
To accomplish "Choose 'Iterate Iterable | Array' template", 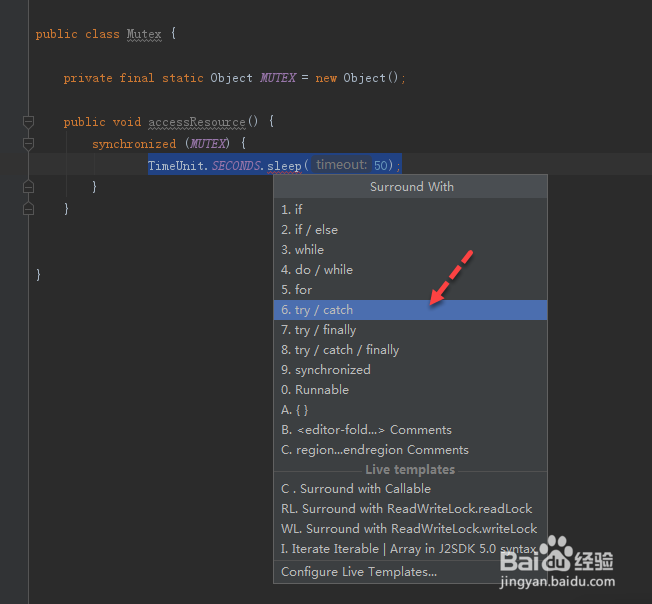I will (410, 549).
